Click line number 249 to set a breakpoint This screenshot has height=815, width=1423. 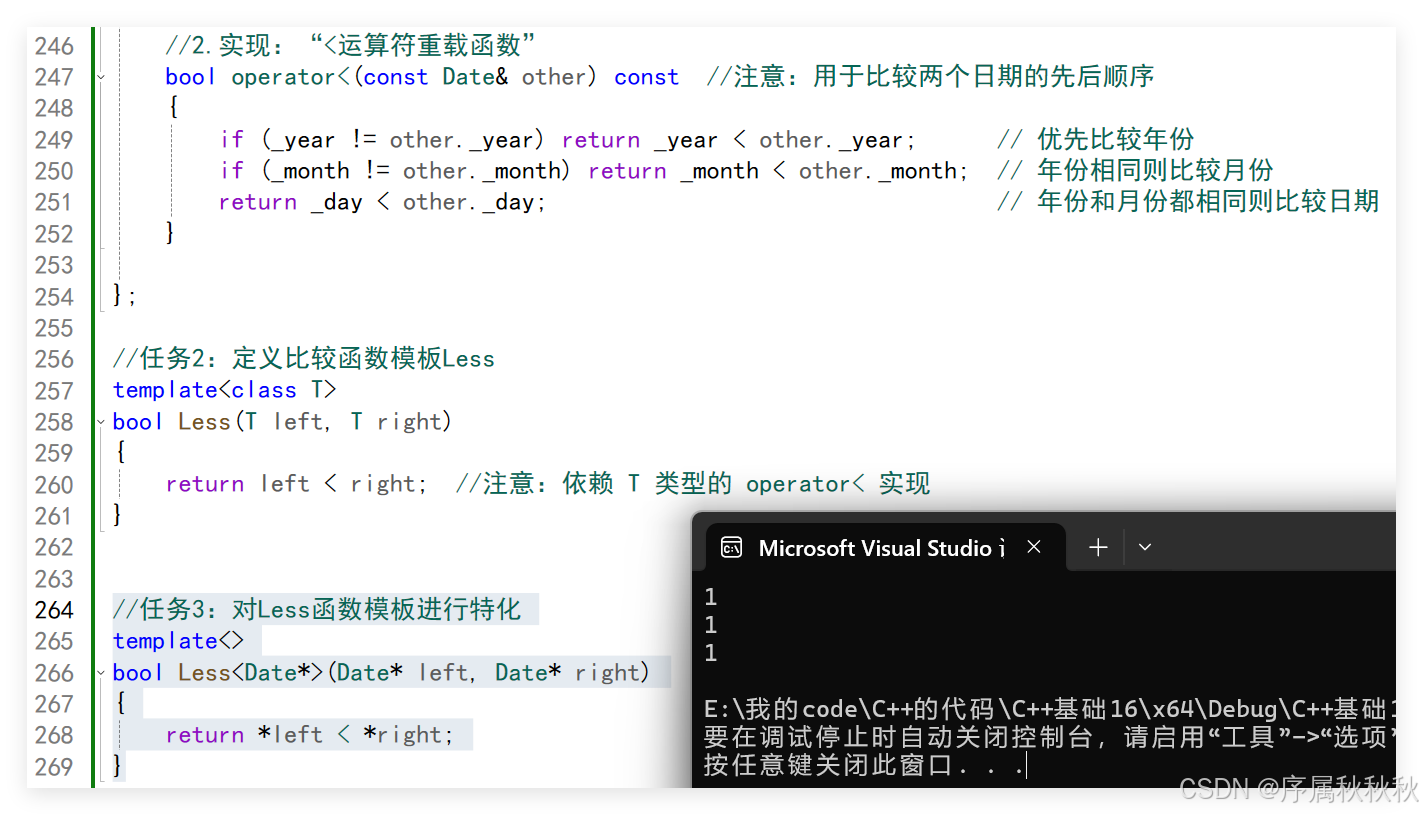click(x=55, y=139)
